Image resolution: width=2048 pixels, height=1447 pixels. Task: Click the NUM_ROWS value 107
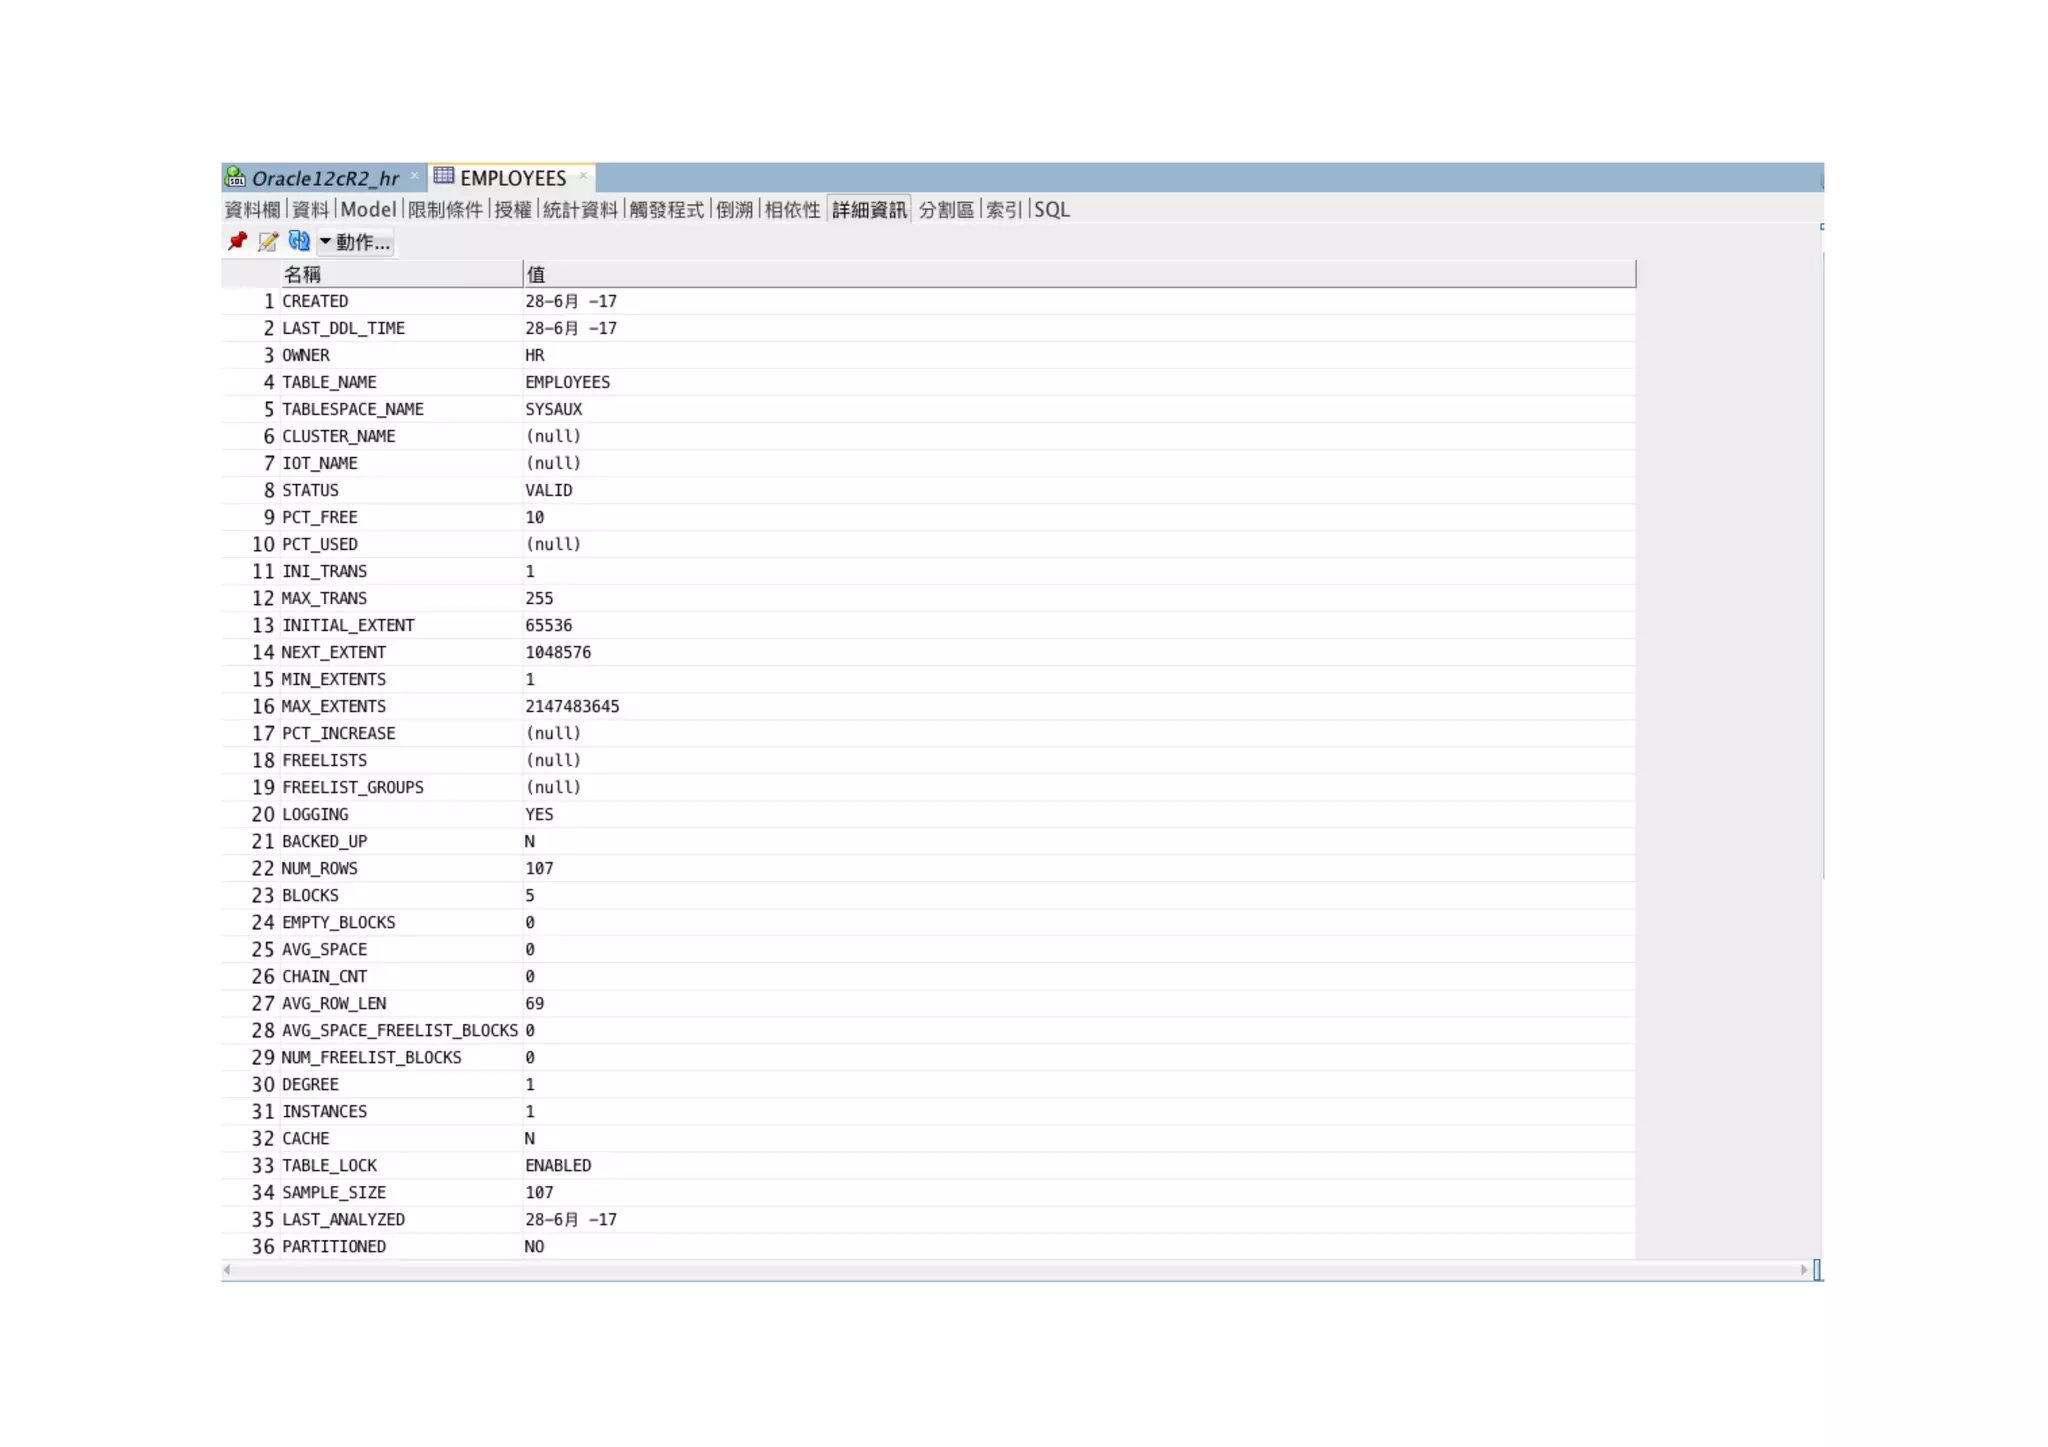[x=539, y=868]
